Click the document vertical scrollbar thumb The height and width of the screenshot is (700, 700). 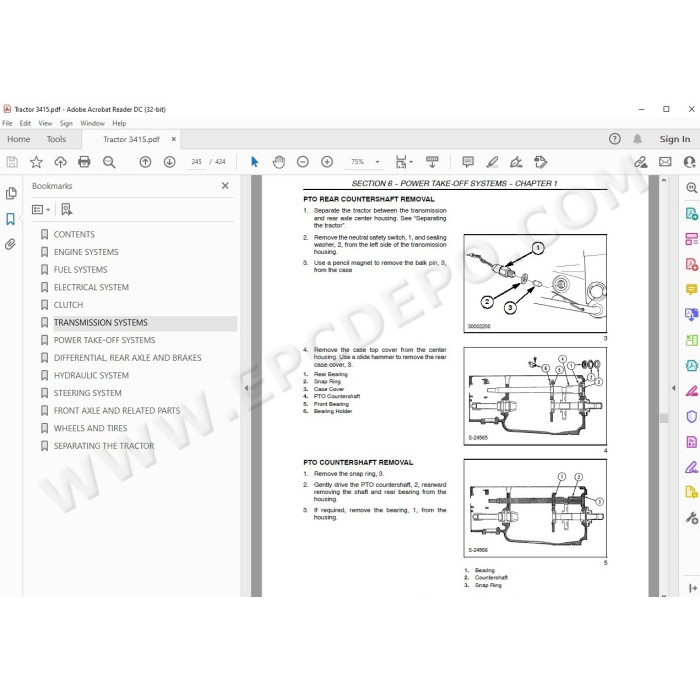click(664, 418)
